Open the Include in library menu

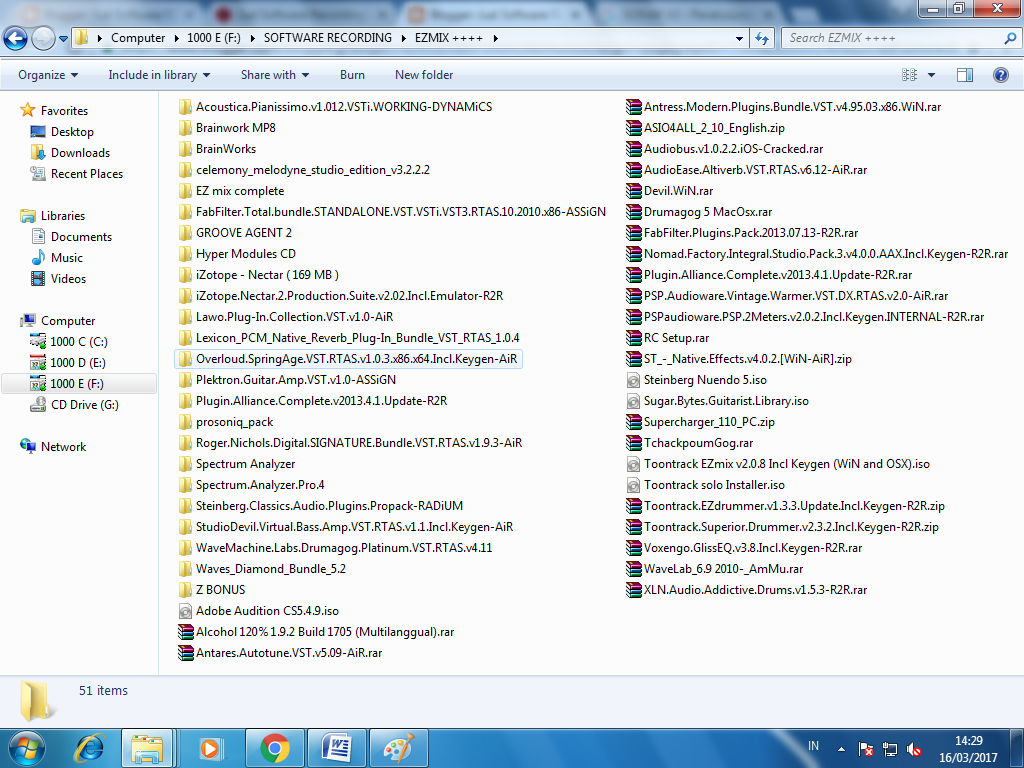(x=159, y=75)
